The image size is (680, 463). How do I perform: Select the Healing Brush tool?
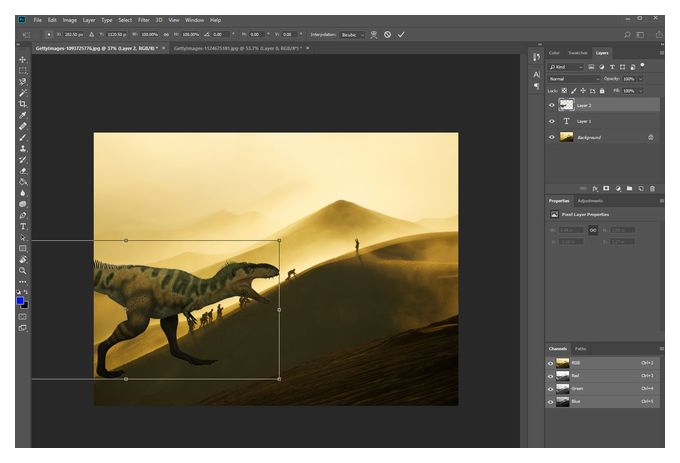pyautogui.click(x=23, y=126)
